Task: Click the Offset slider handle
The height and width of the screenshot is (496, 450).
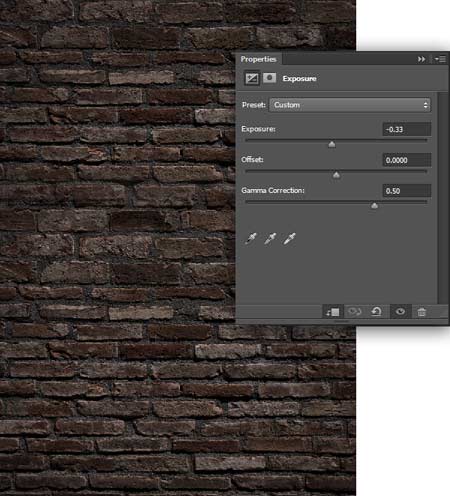Action: pyautogui.click(x=336, y=175)
